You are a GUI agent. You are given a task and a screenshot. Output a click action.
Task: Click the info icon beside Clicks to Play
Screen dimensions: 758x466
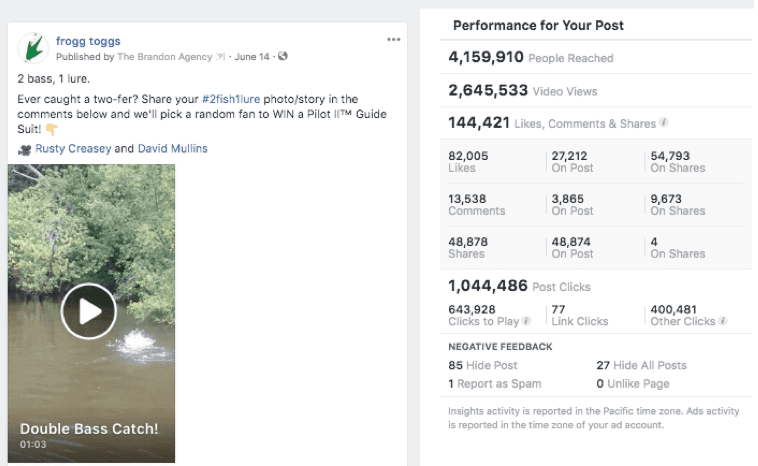point(526,322)
